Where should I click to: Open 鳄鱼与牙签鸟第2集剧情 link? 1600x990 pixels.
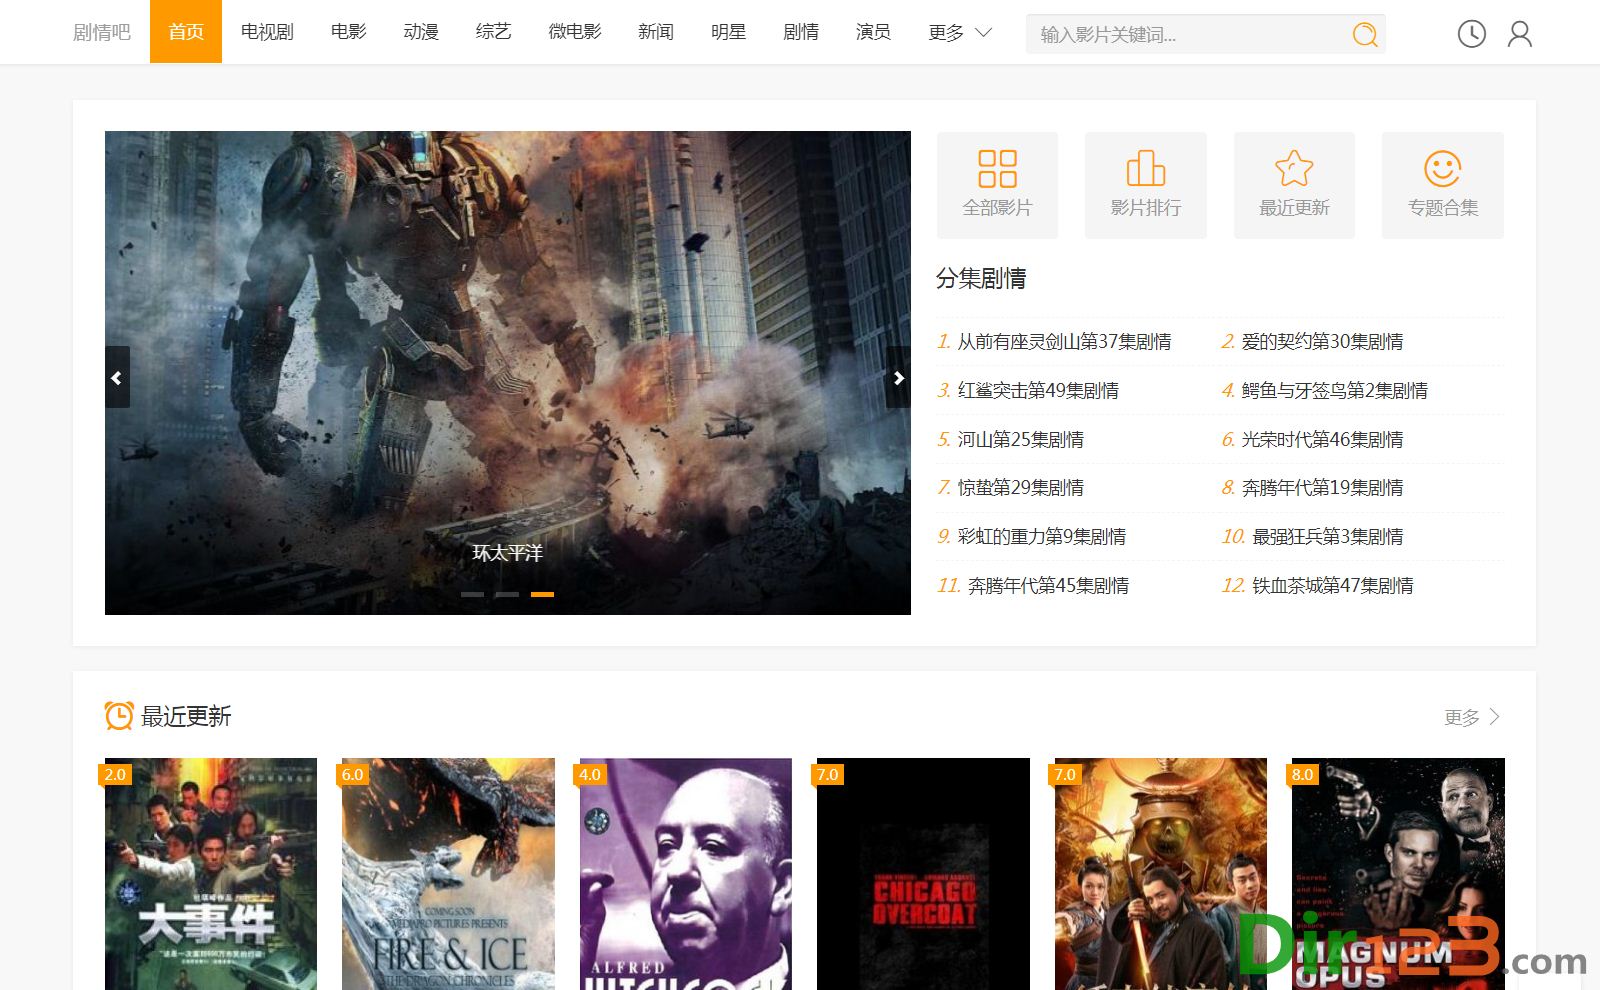click(x=1334, y=390)
